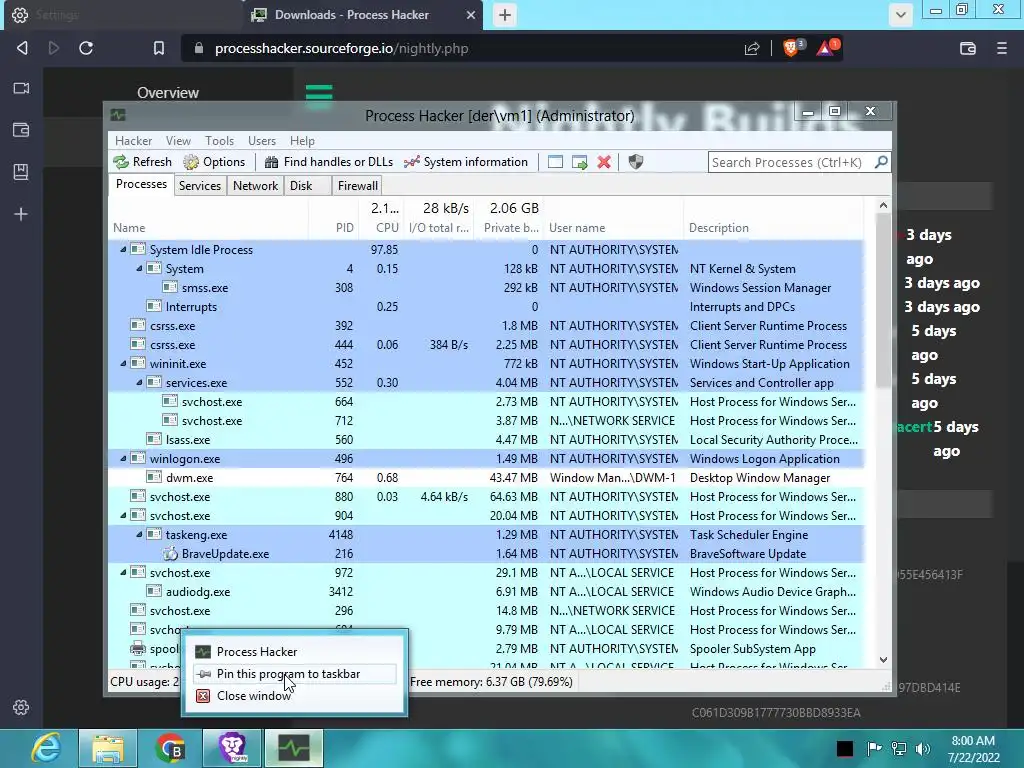Click Process Hacker in the jump list
This screenshot has width=1024, height=768.
[x=295, y=652]
